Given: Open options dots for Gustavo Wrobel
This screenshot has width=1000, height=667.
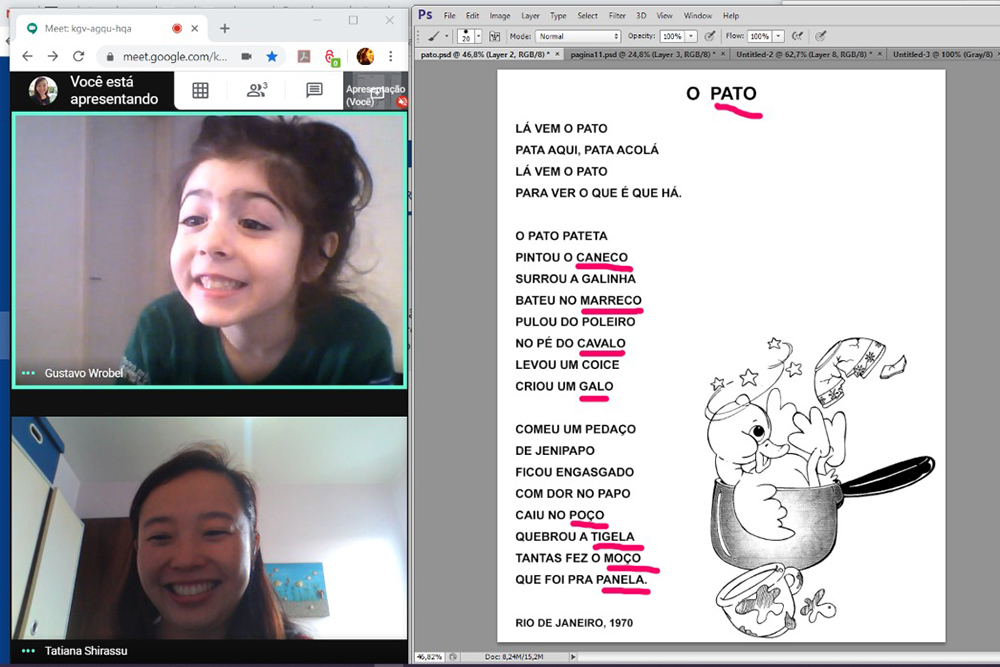Looking at the screenshot, I should pyautogui.click(x=28, y=373).
